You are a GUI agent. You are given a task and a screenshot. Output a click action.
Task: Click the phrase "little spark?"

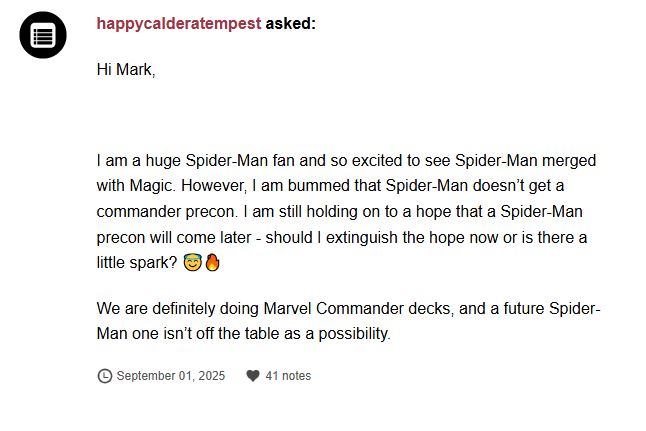[x=136, y=264]
